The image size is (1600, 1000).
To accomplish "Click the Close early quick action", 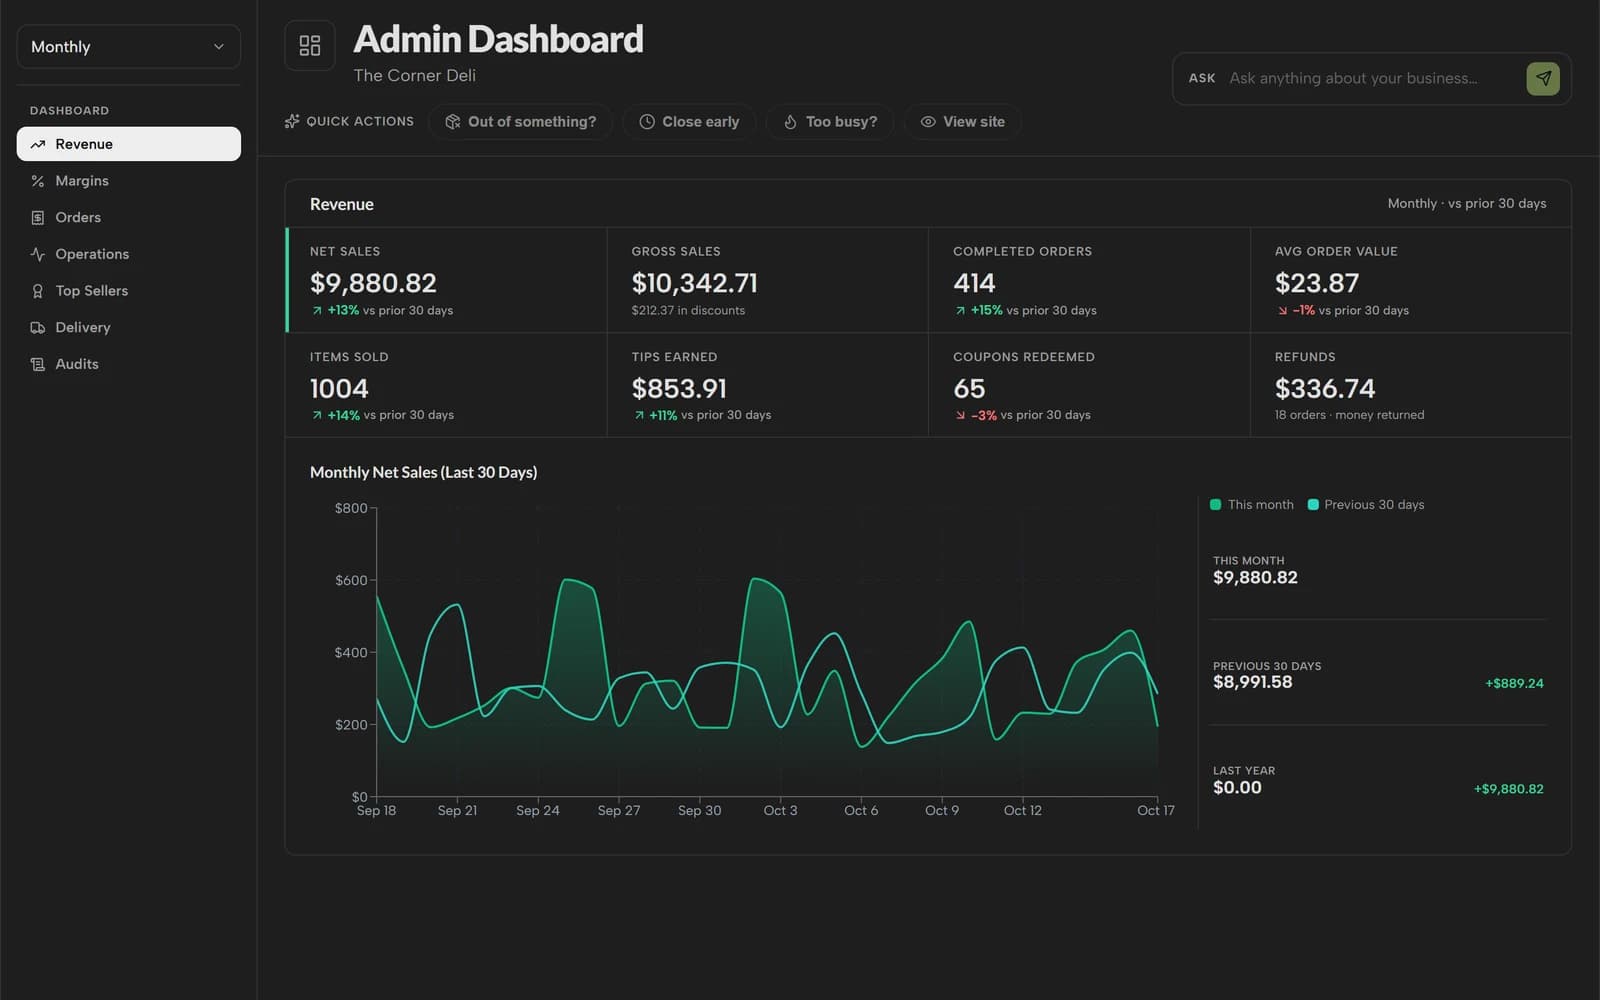I will tap(689, 121).
